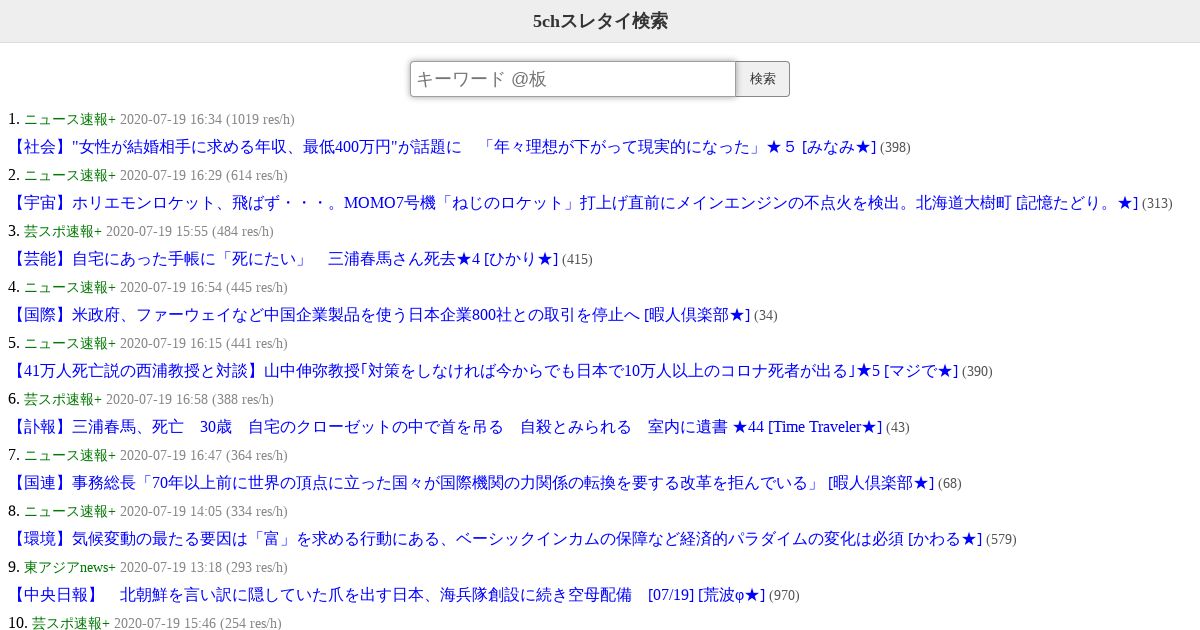Open the 【環境】気候変動の最たる要因 thread

point(495,539)
